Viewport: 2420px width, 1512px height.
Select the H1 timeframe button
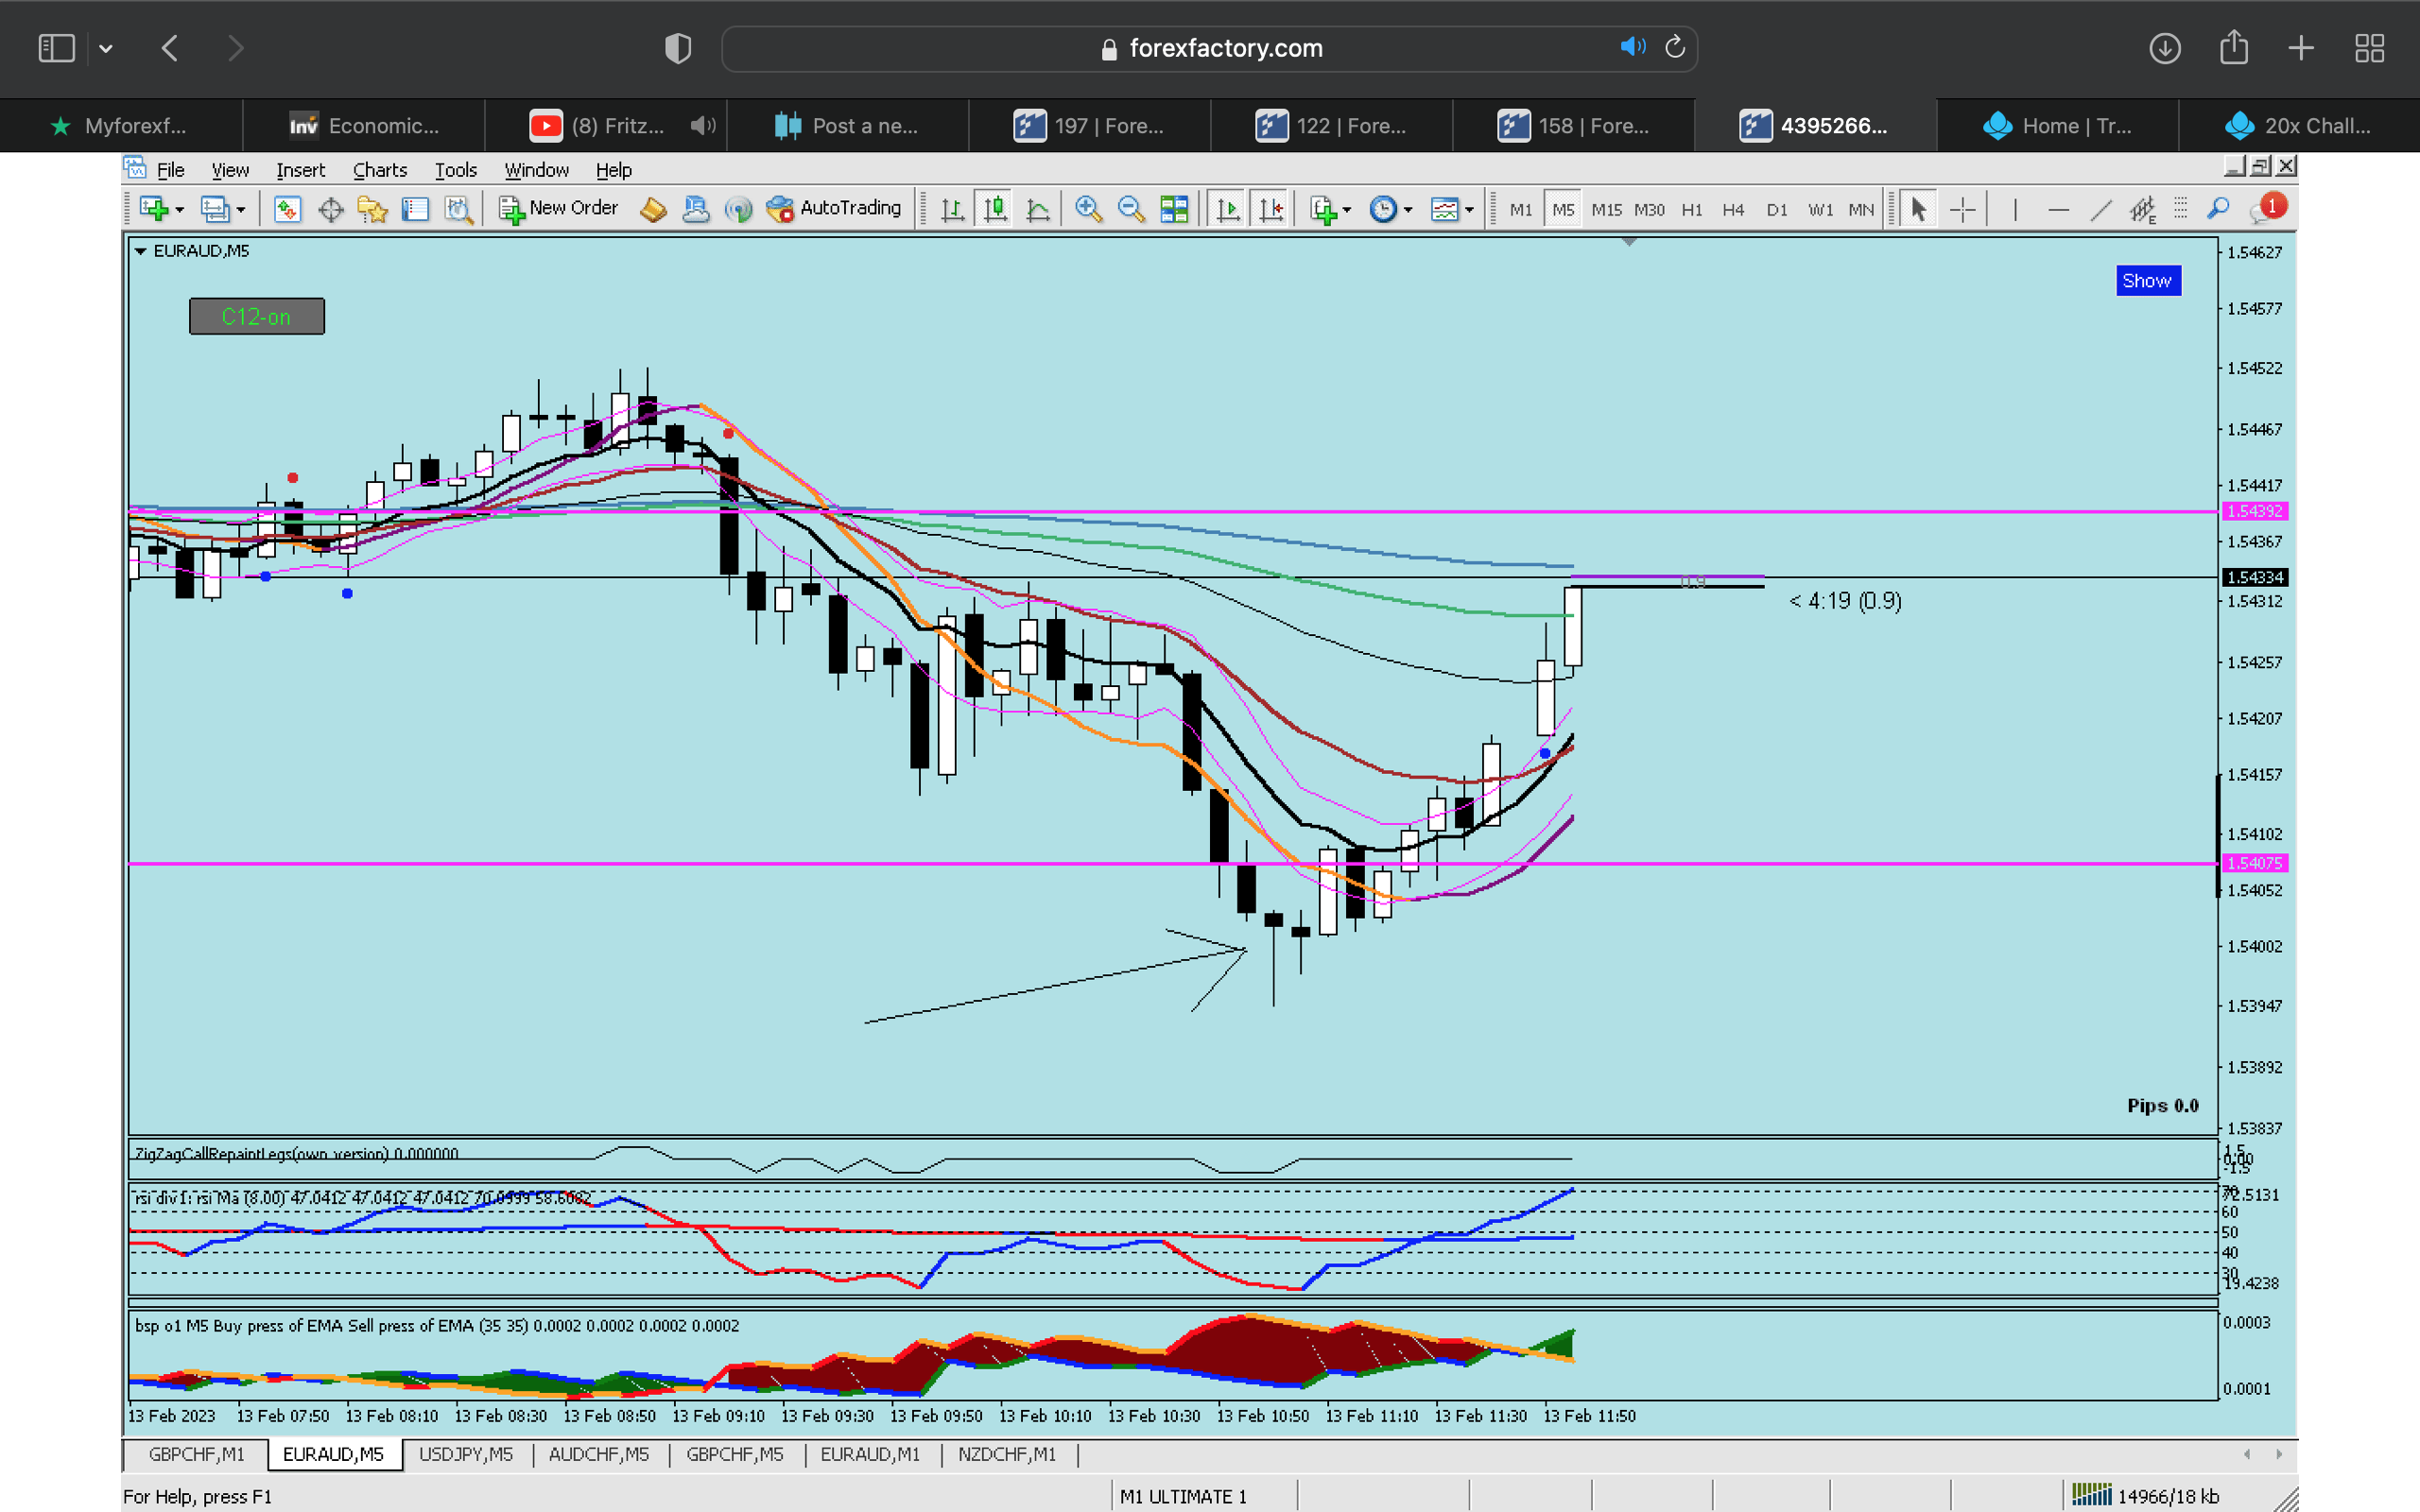click(1691, 210)
